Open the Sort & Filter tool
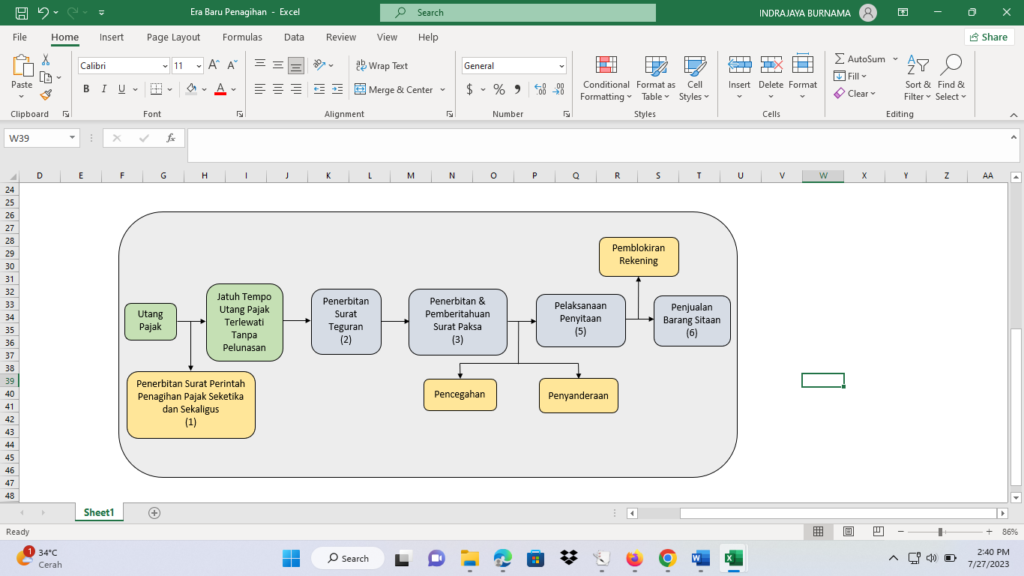The height and width of the screenshot is (576, 1024). pos(917,78)
